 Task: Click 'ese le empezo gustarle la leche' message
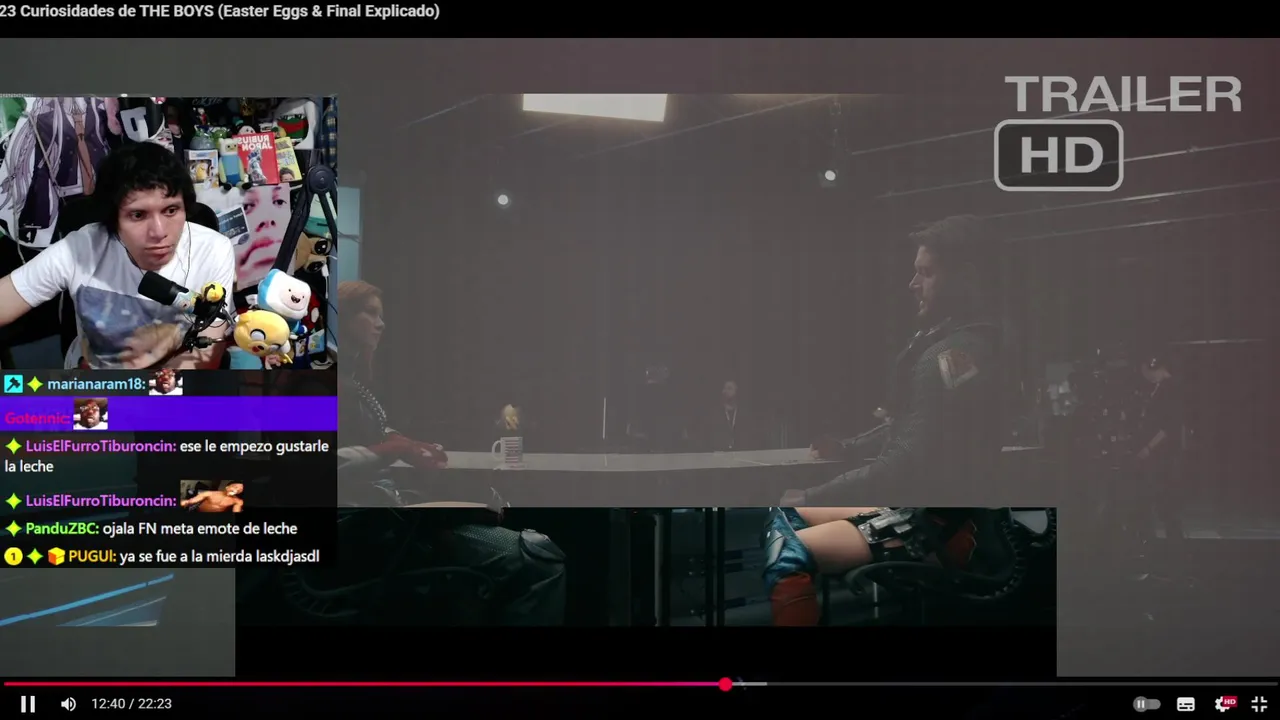[168, 456]
